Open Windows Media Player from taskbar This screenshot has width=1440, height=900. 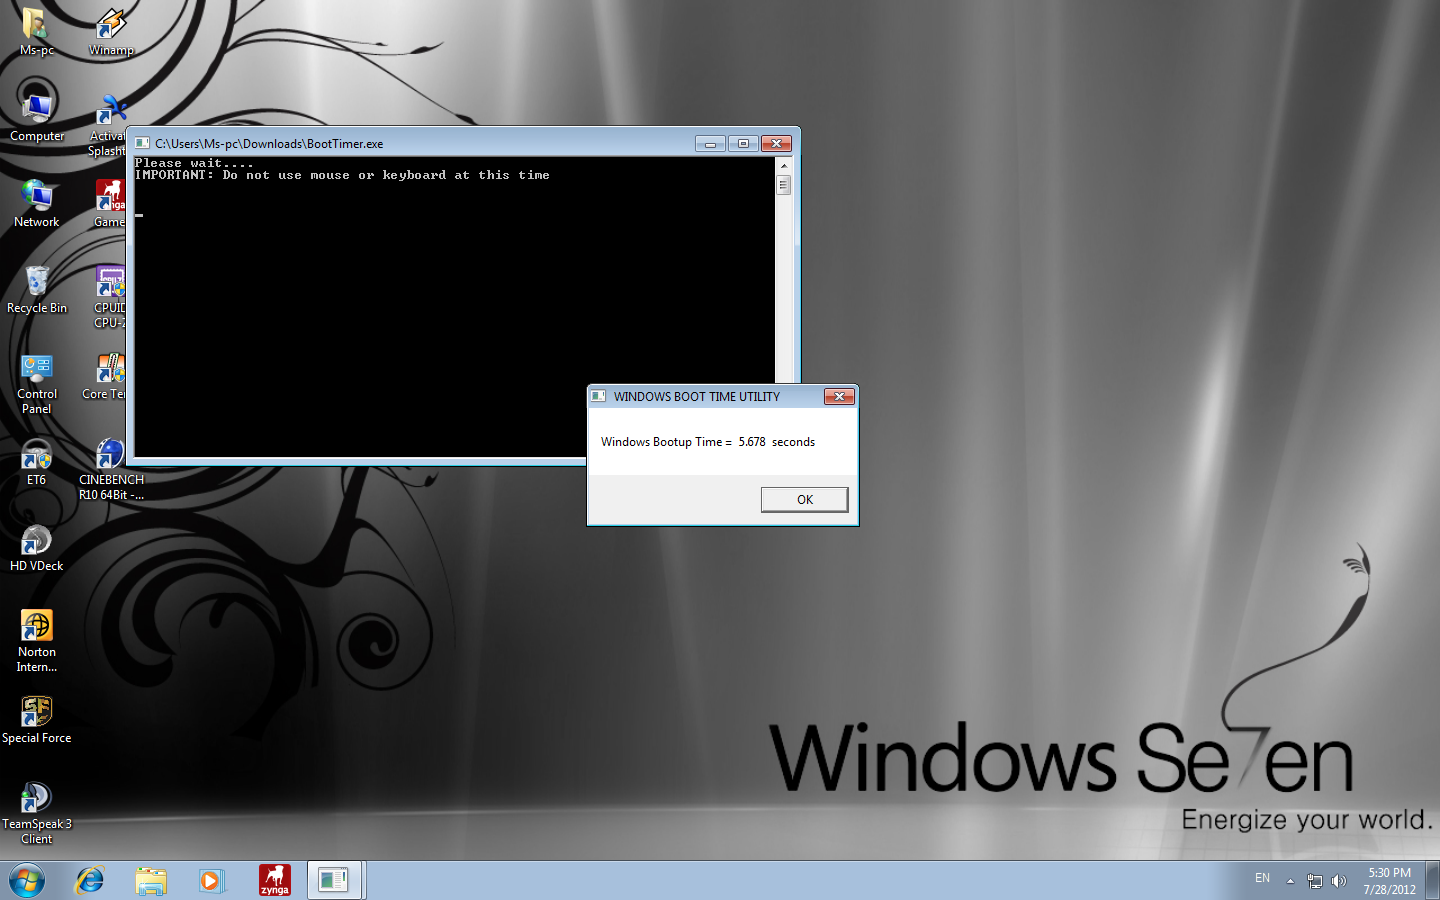coord(211,881)
